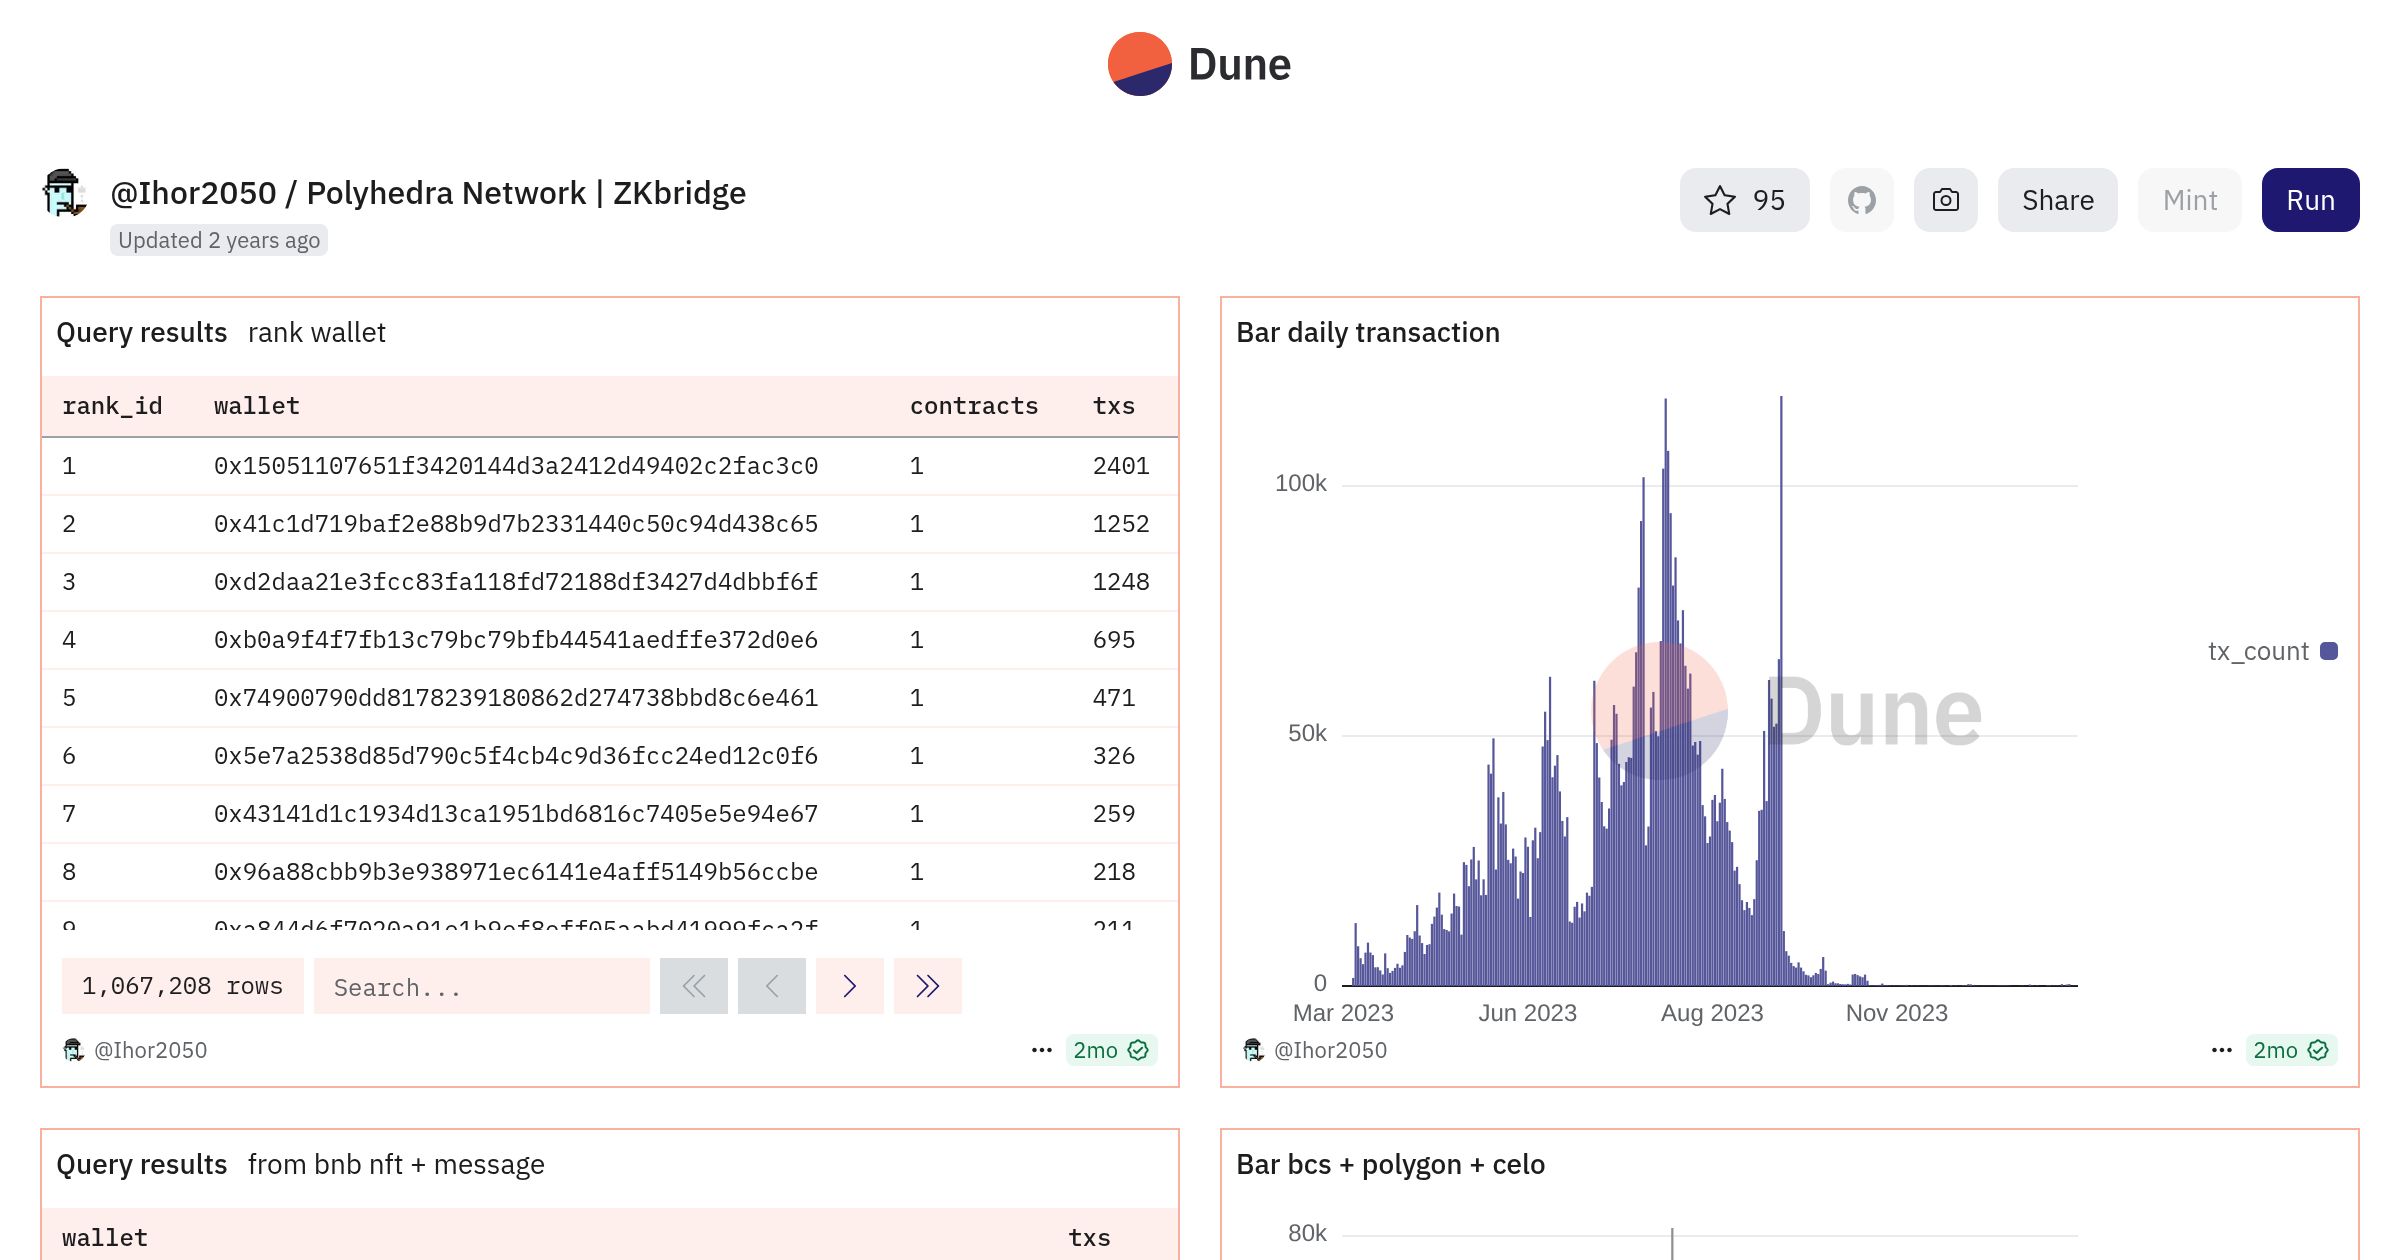Screen dimensions: 2400x1260
Task: Open Ihor2050 profile avatar in header
Action: point(65,193)
